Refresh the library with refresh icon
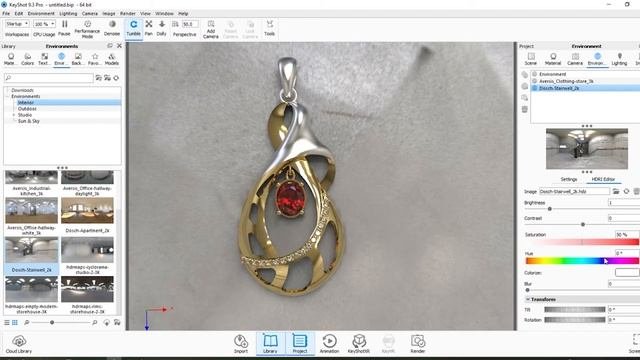This screenshot has height=360, width=640. pos(116,78)
